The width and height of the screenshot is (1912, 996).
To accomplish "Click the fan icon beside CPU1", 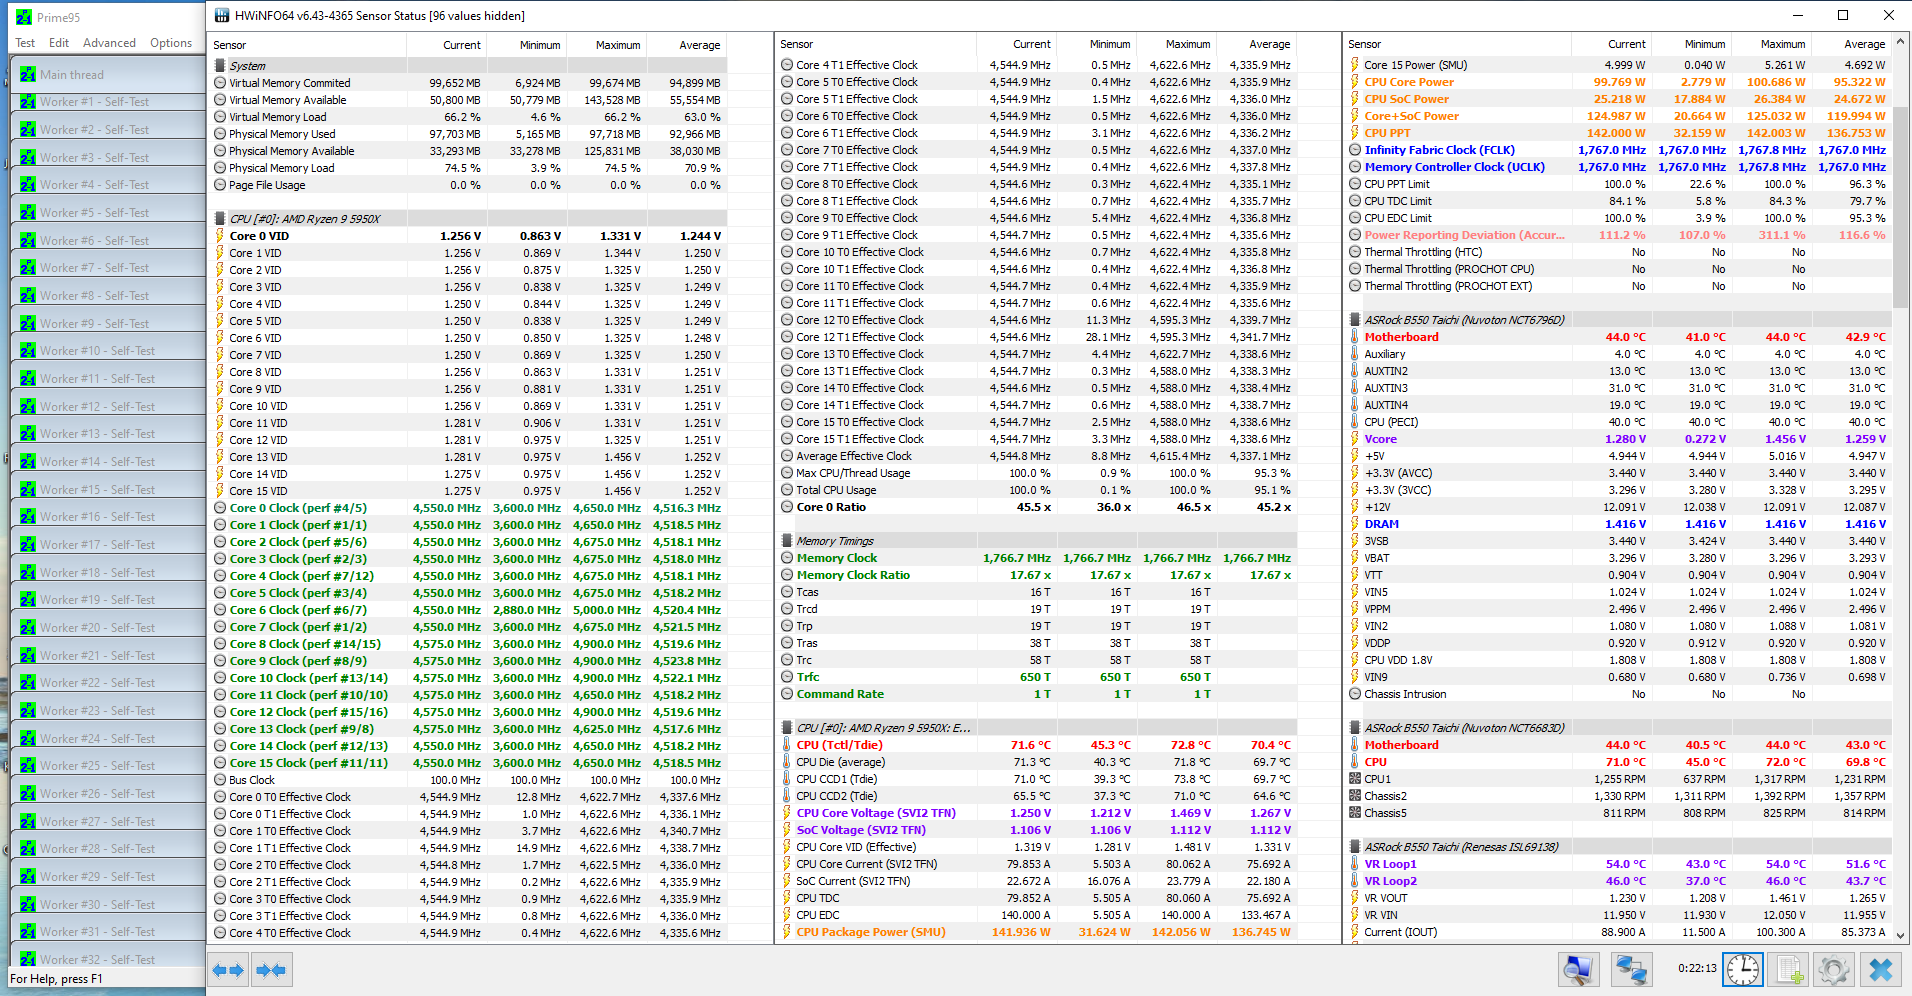I will tap(1355, 779).
